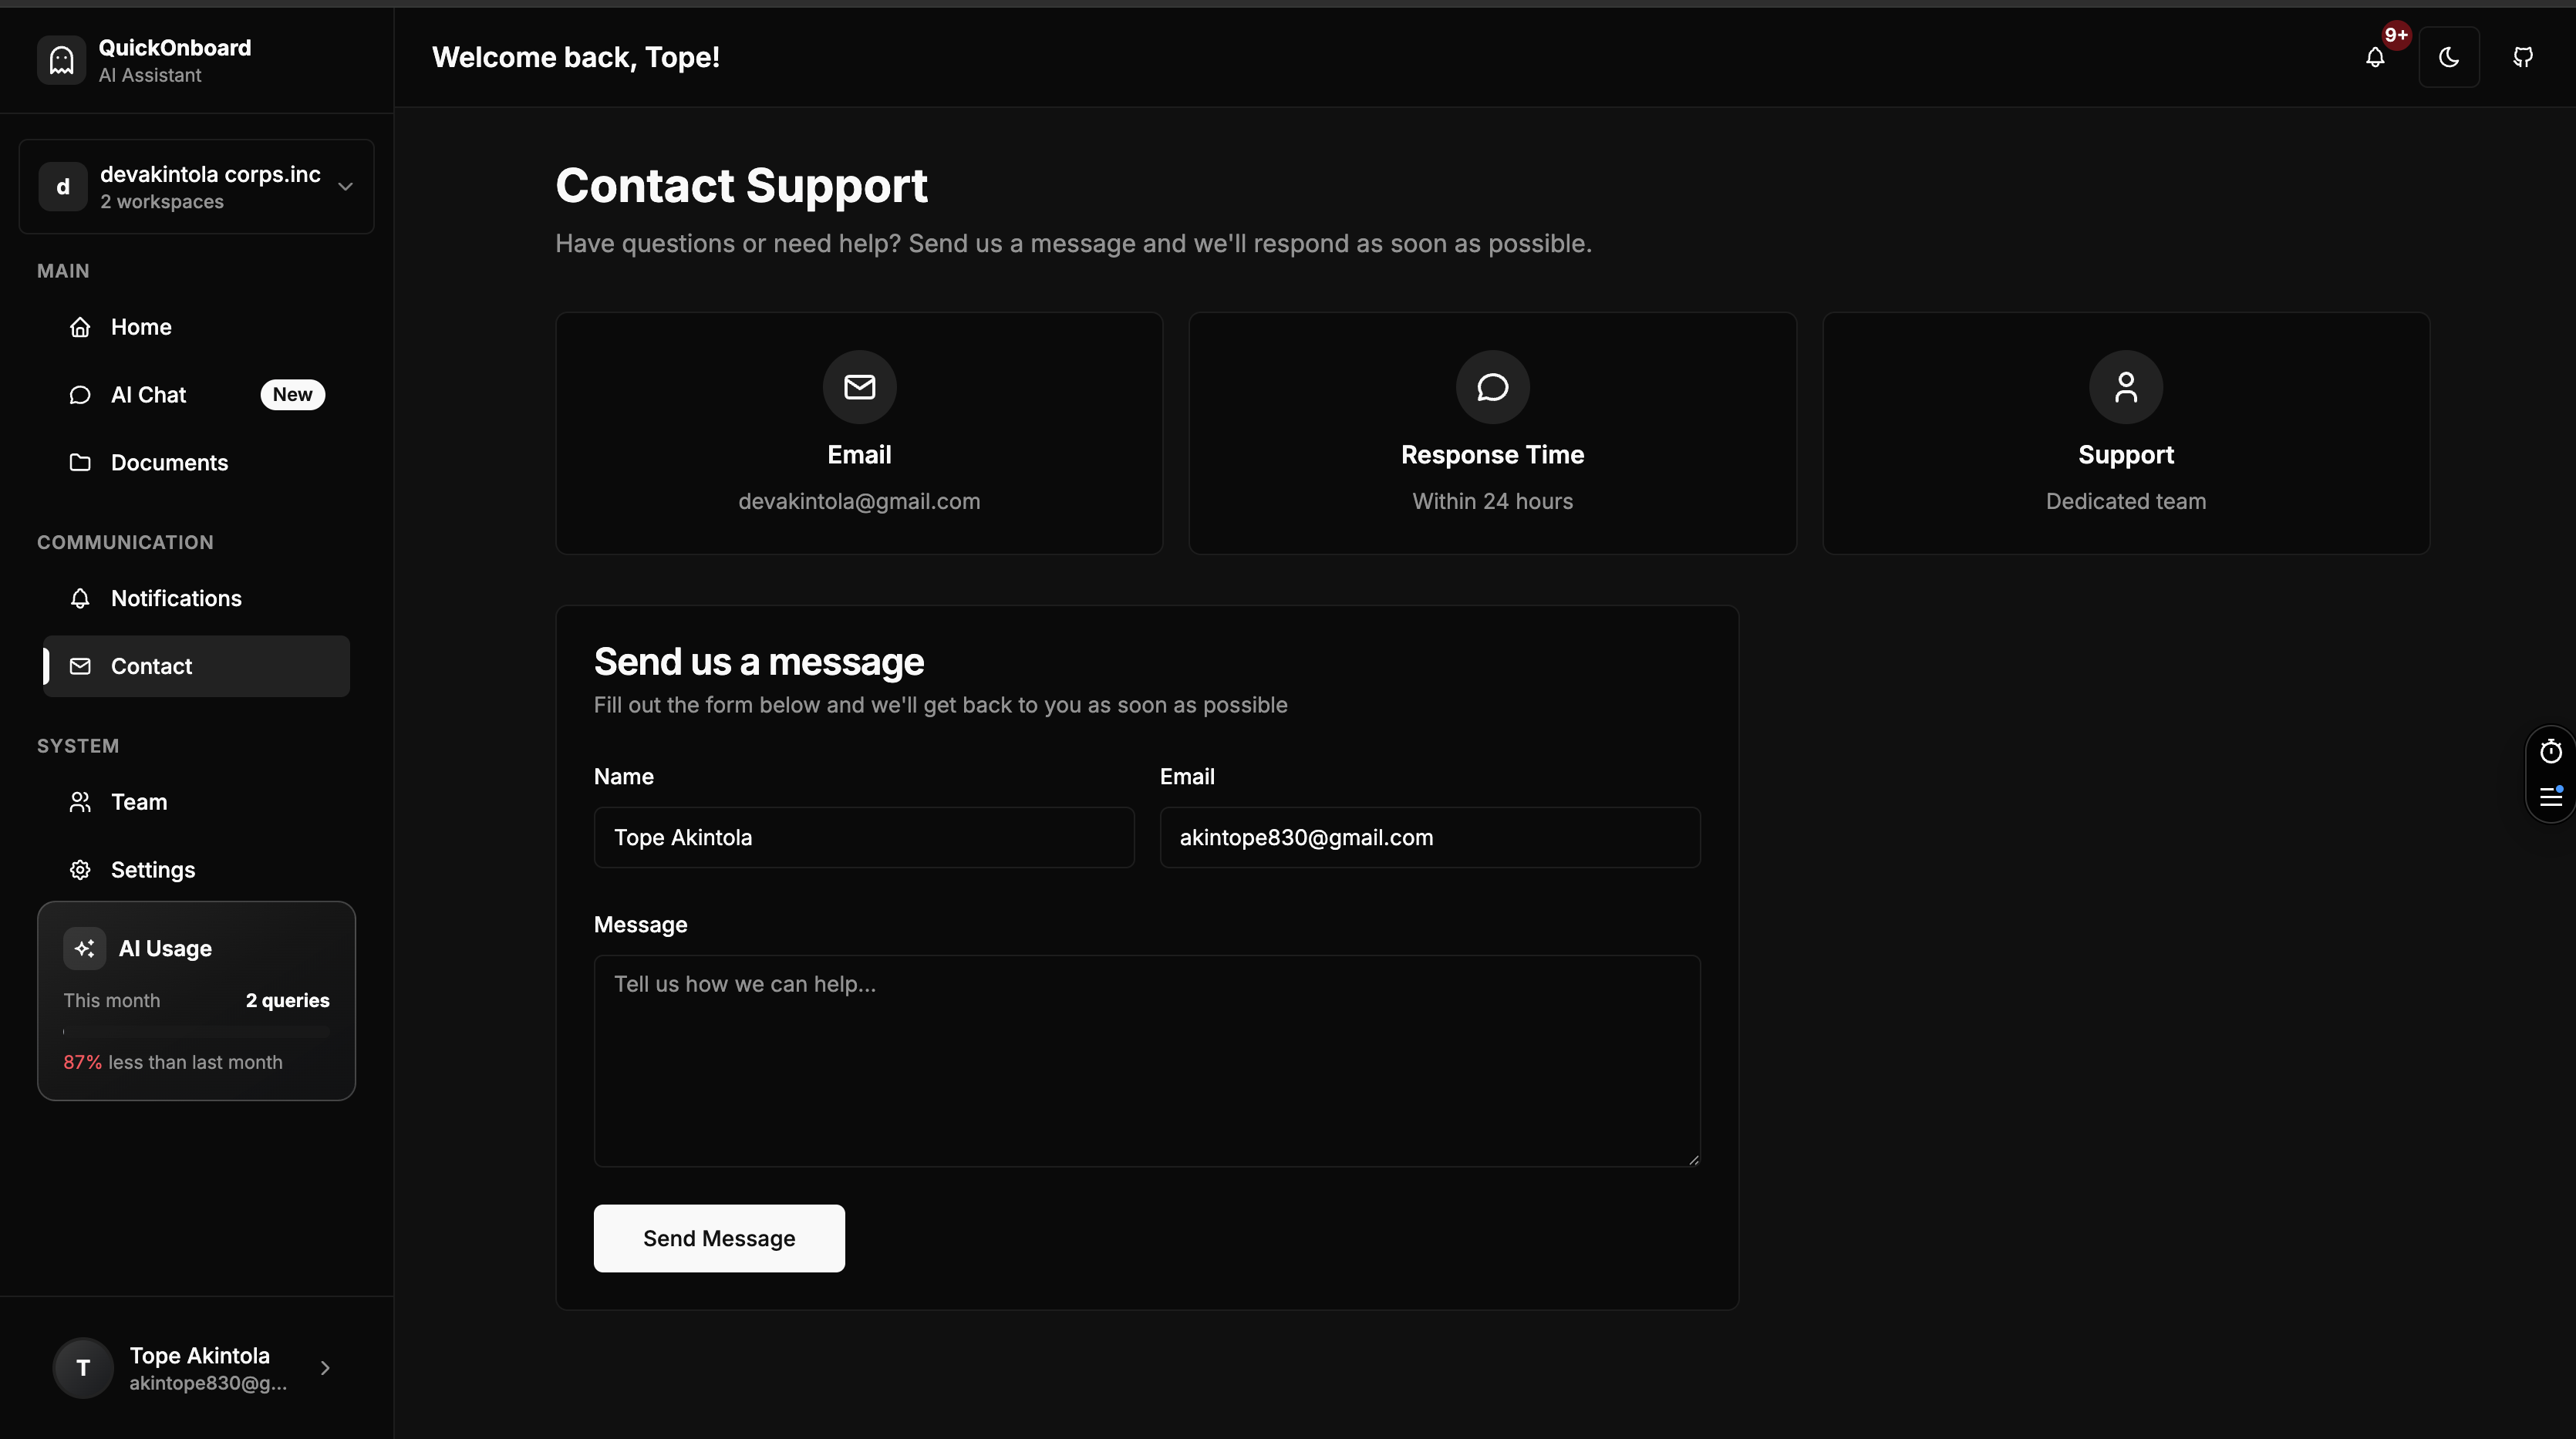Go to Documents in the sidebar
The height and width of the screenshot is (1439, 2576).
click(x=169, y=463)
